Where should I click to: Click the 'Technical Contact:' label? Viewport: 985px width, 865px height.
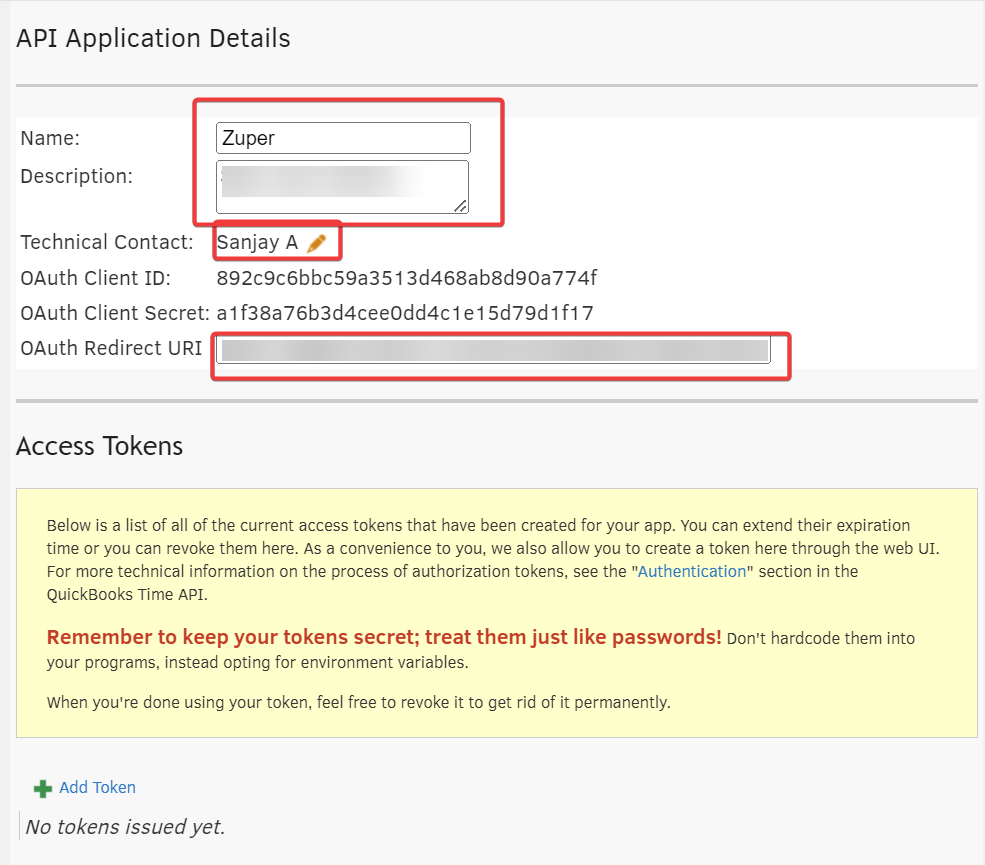(106, 243)
